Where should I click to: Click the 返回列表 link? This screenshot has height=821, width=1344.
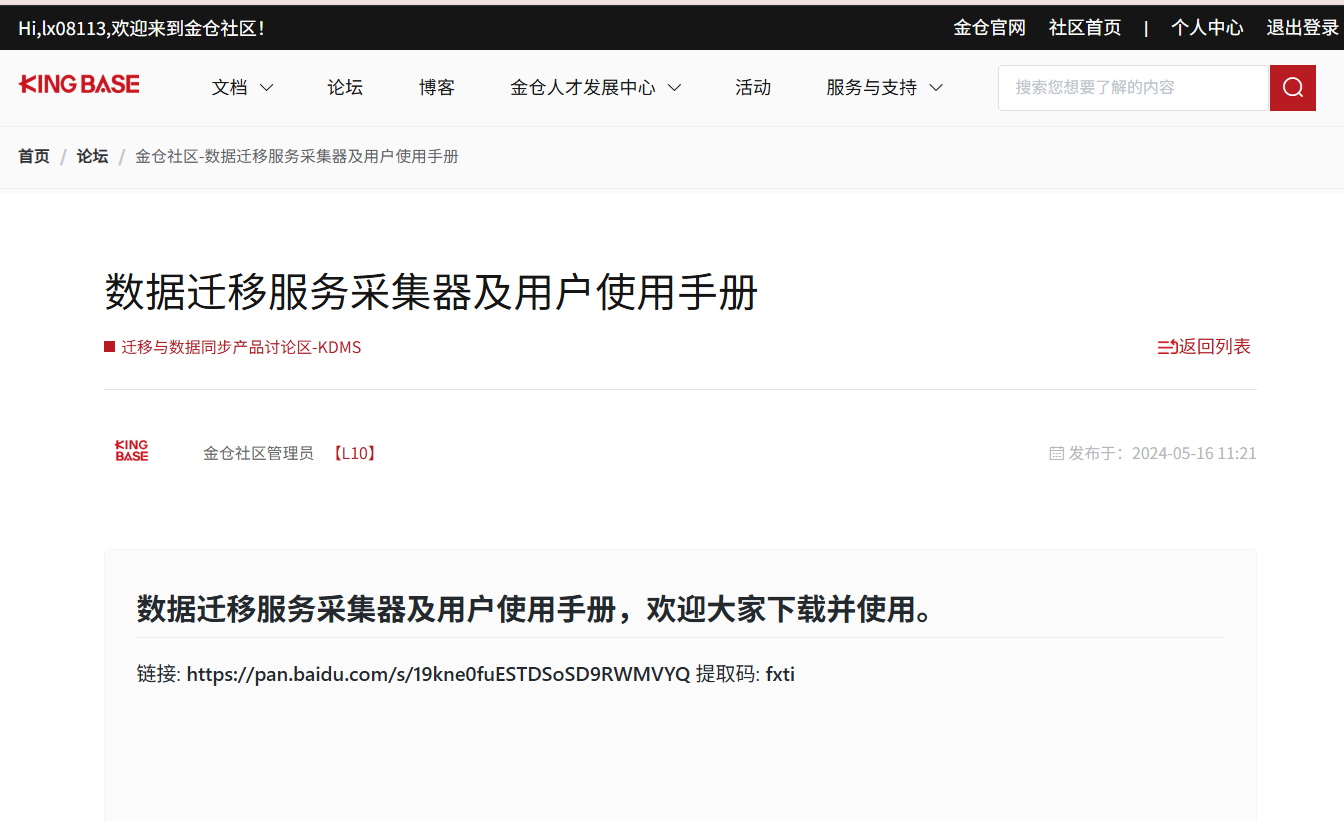coord(1215,347)
